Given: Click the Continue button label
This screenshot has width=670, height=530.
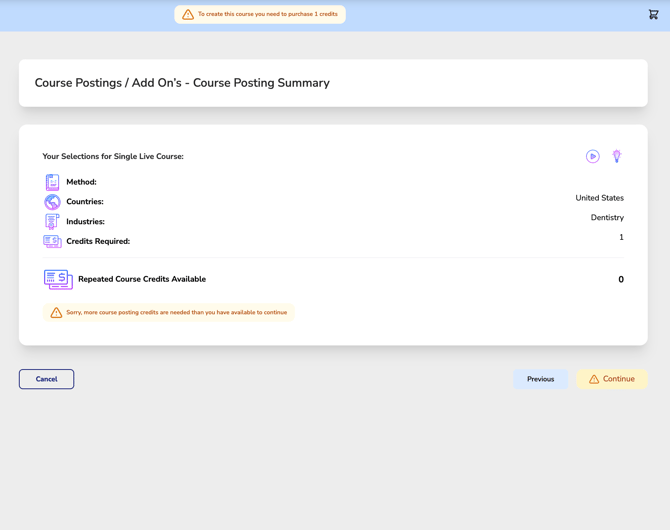Looking at the screenshot, I should point(619,379).
